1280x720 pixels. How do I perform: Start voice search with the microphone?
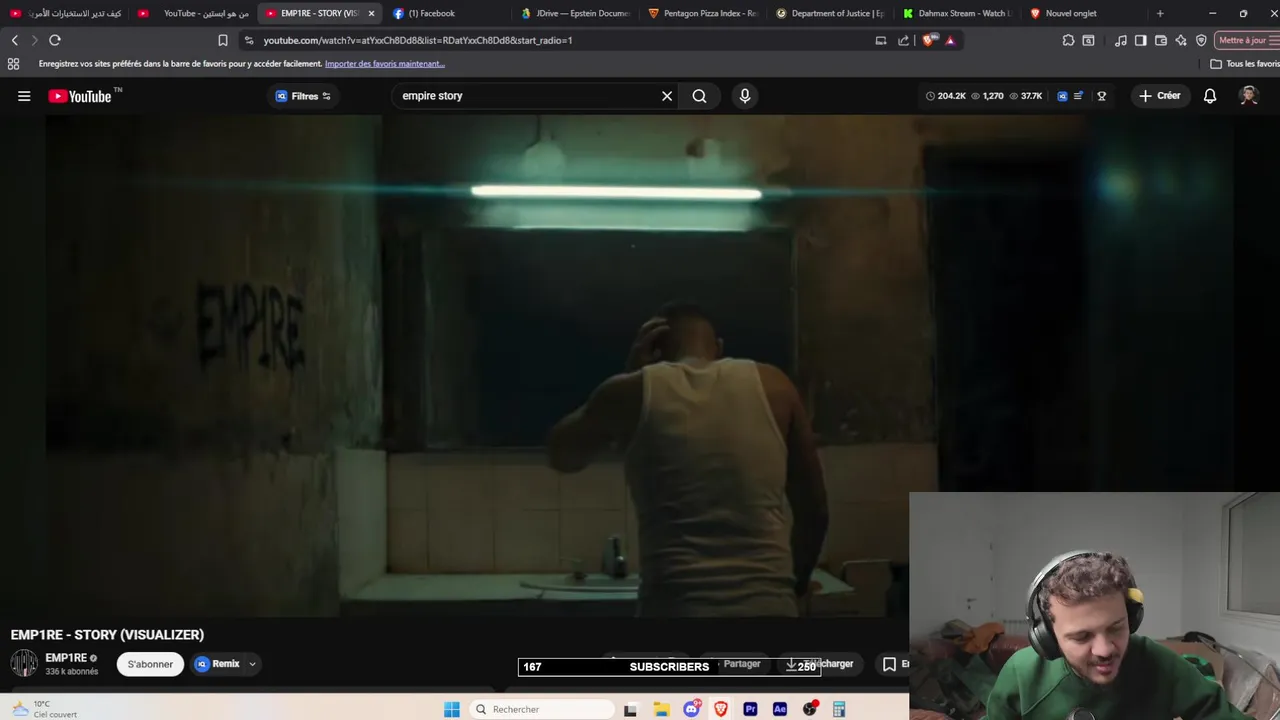coord(744,96)
